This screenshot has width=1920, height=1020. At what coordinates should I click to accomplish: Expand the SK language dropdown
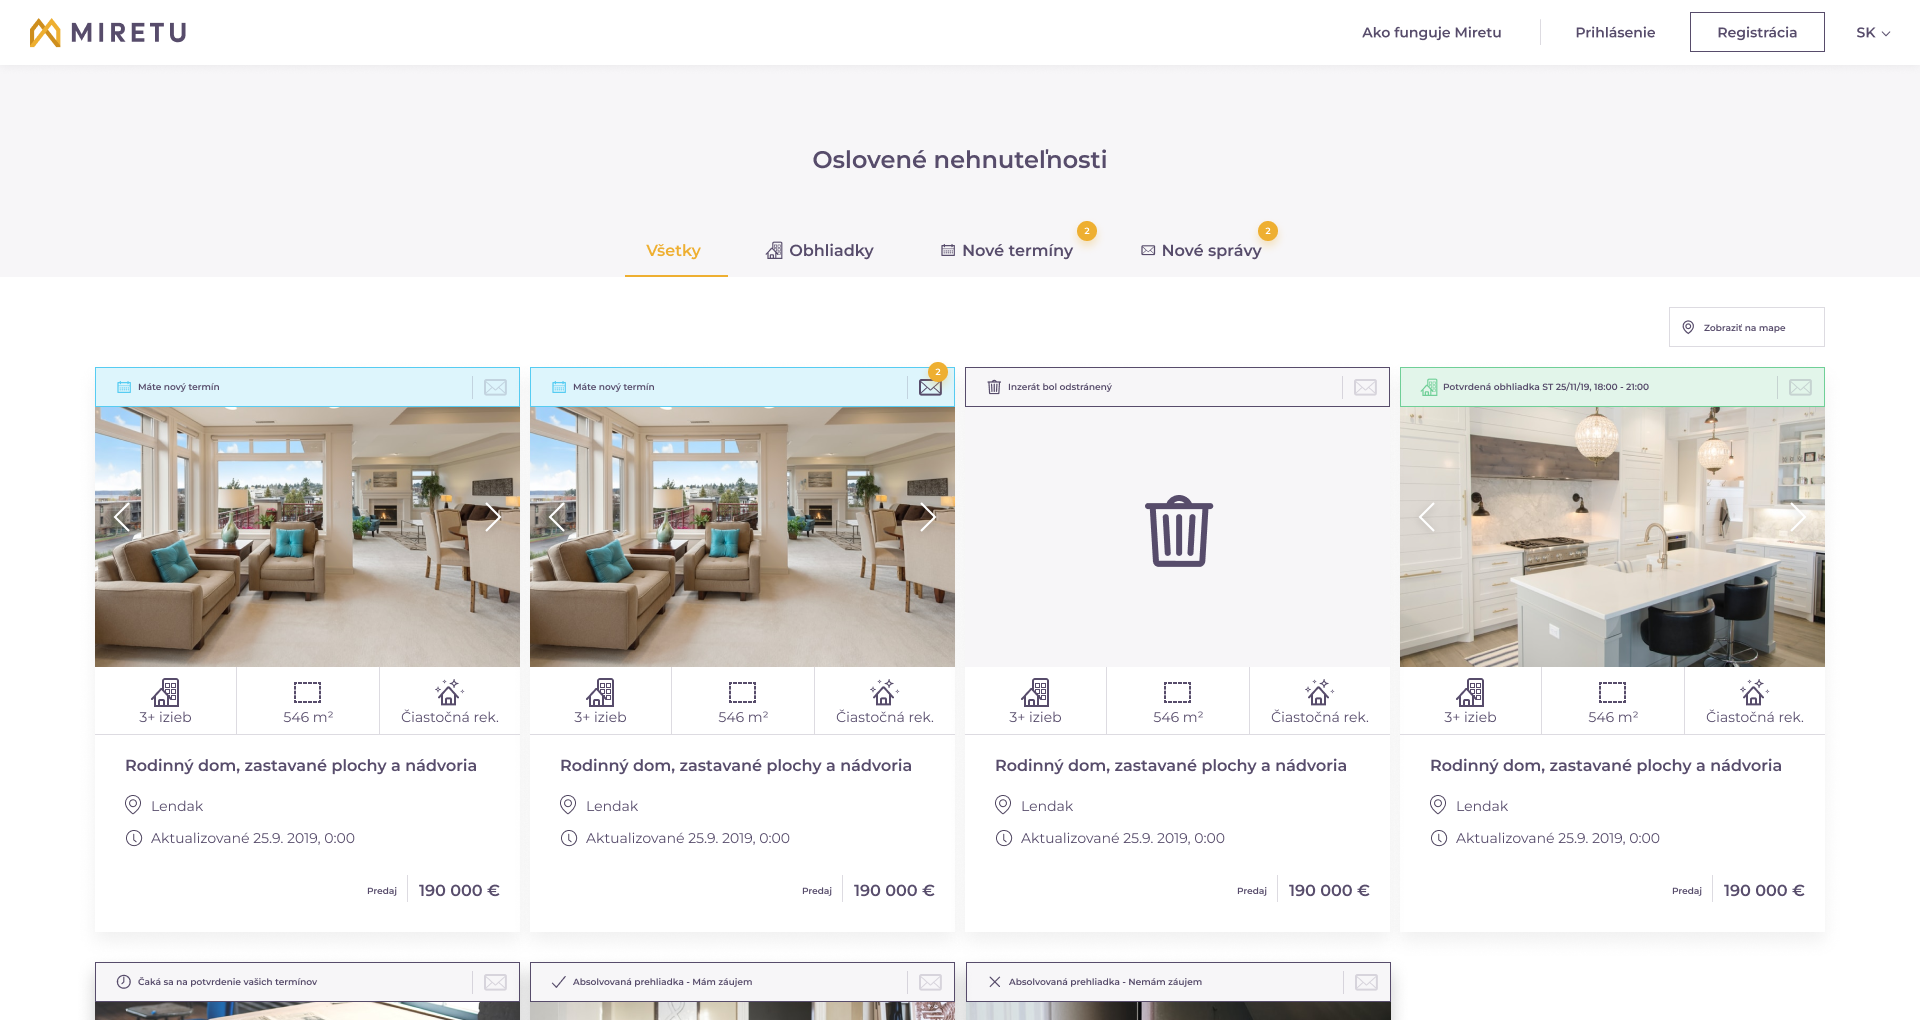[1873, 32]
